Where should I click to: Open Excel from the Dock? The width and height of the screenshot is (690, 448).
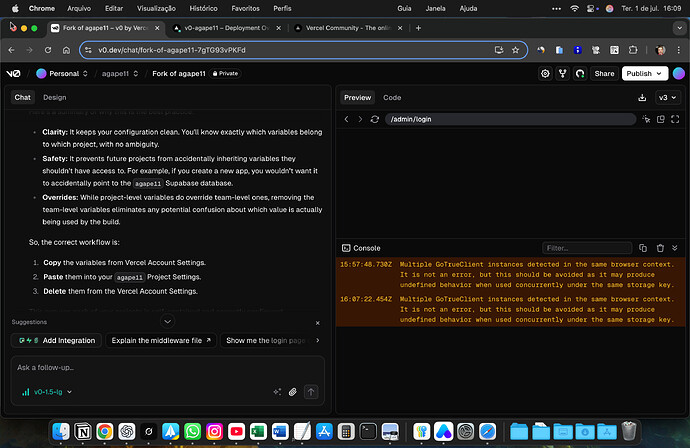tap(258, 432)
